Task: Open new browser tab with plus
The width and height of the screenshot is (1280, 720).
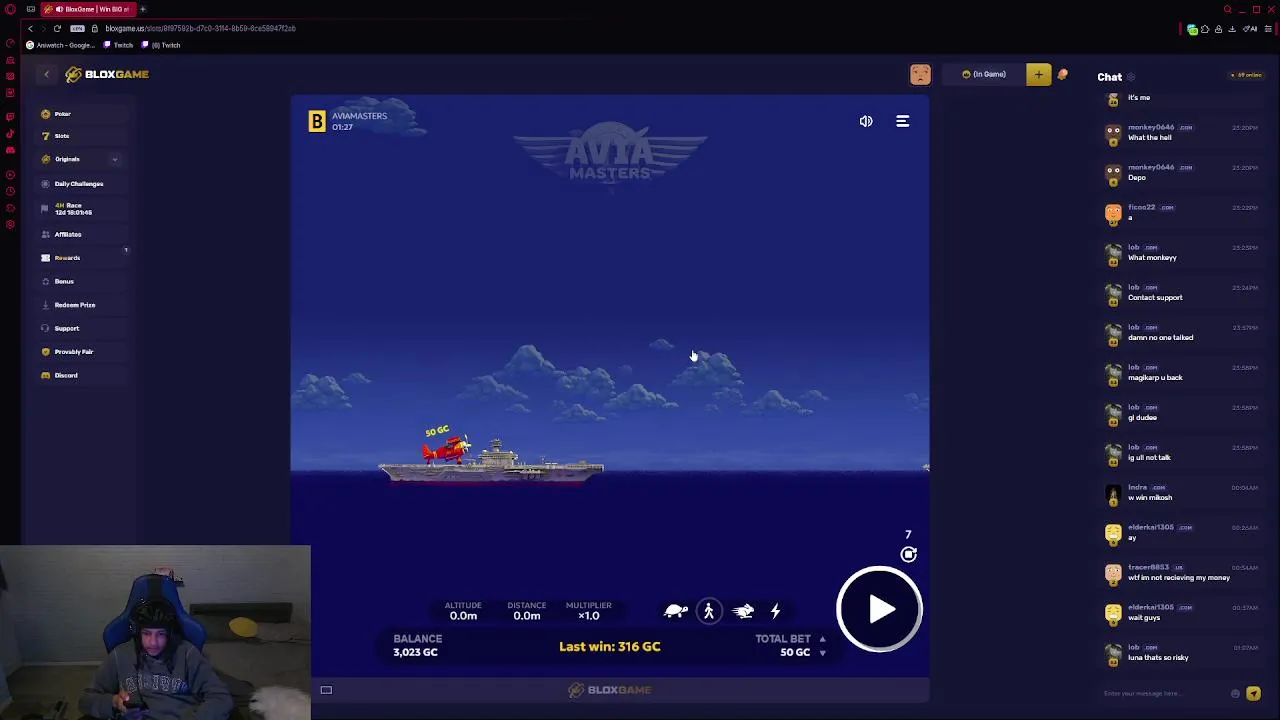Action: pyautogui.click(x=142, y=9)
